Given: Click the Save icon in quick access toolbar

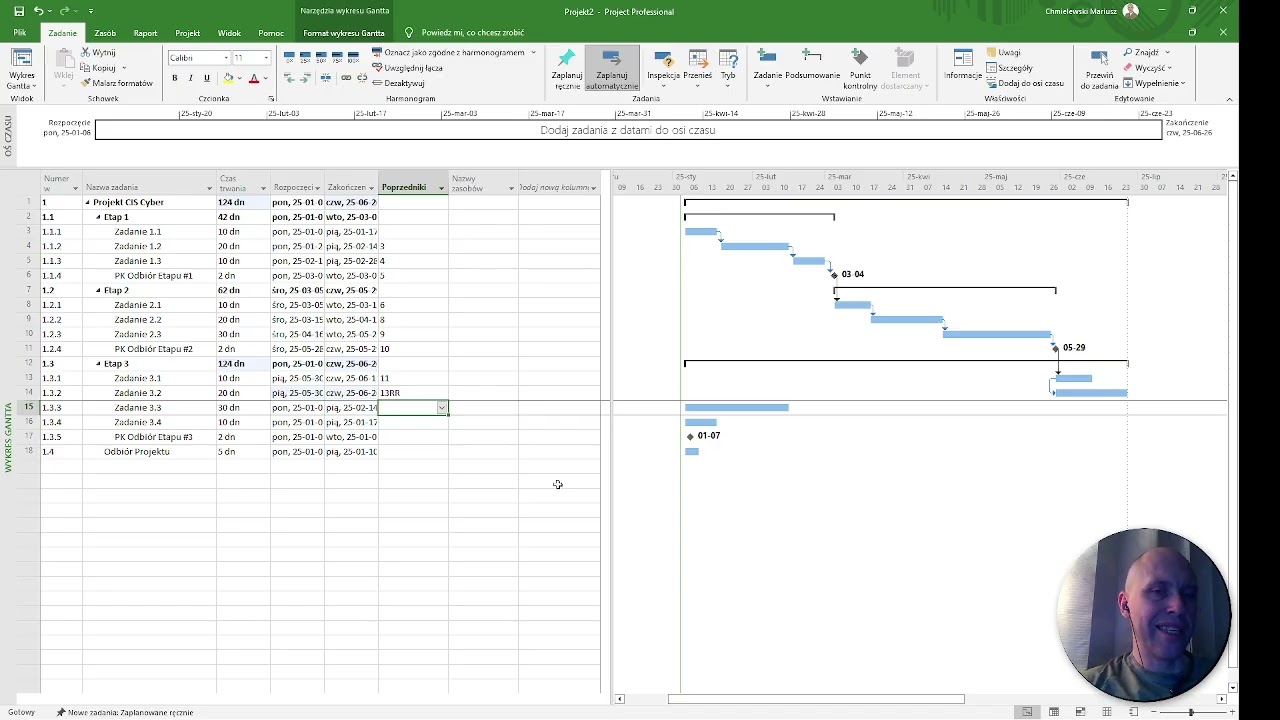Looking at the screenshot, I should [18, 11].
